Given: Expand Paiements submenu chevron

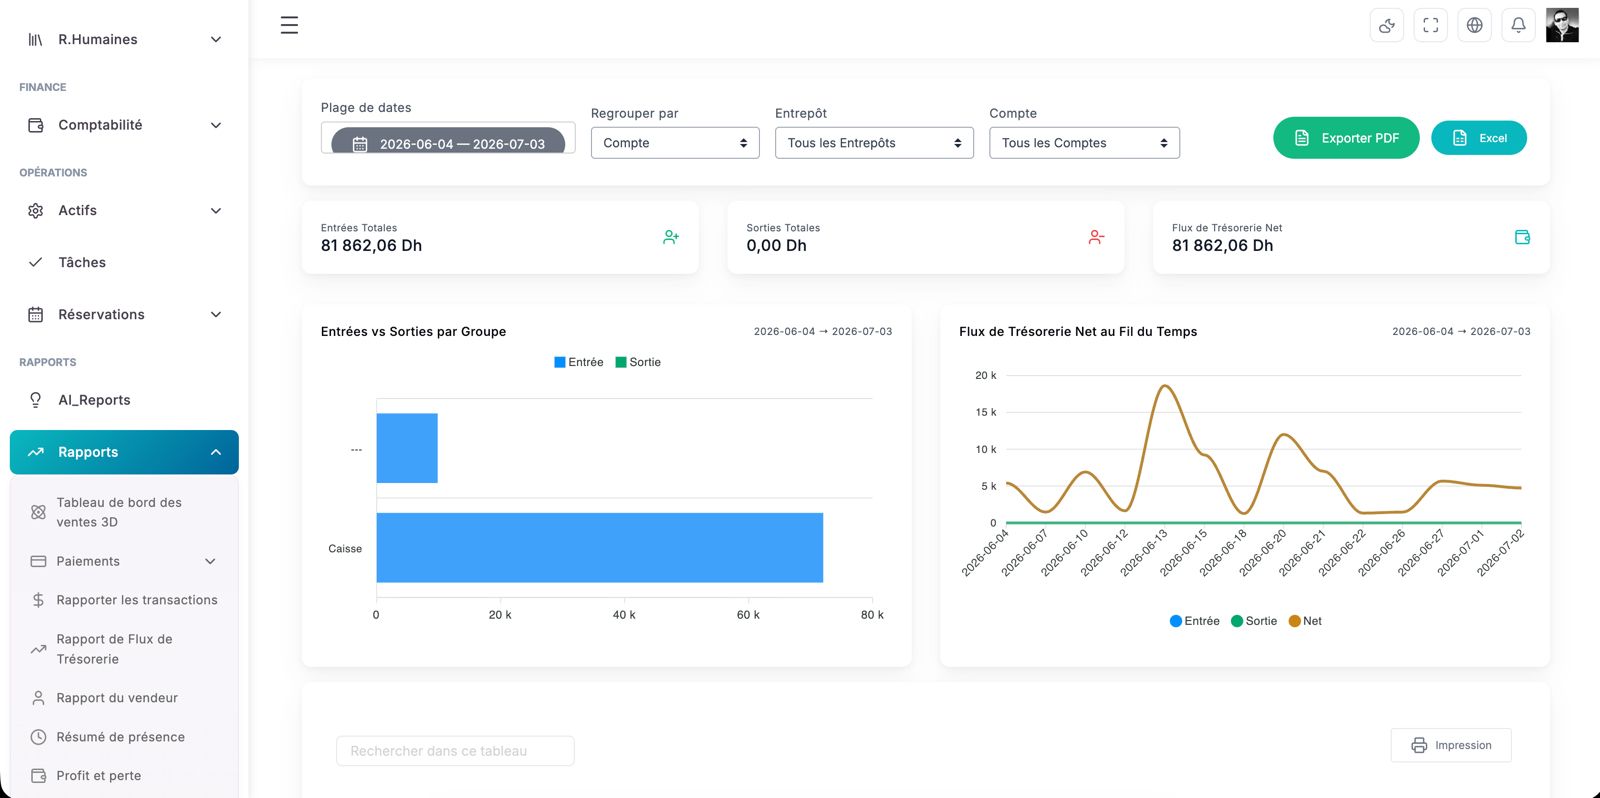Looking at the screenshot, I should [210, 561].
